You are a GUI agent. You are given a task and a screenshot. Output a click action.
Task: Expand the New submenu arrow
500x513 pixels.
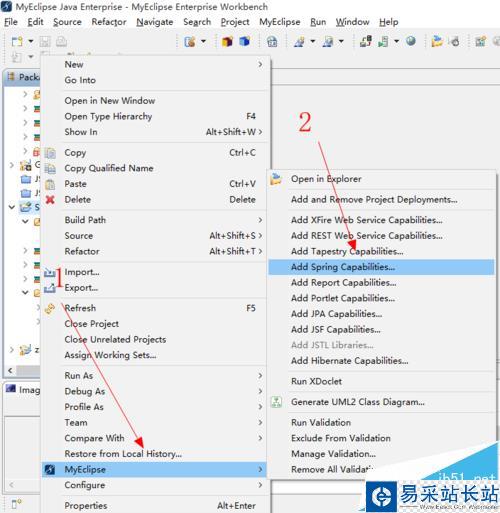tap(260, 64)
